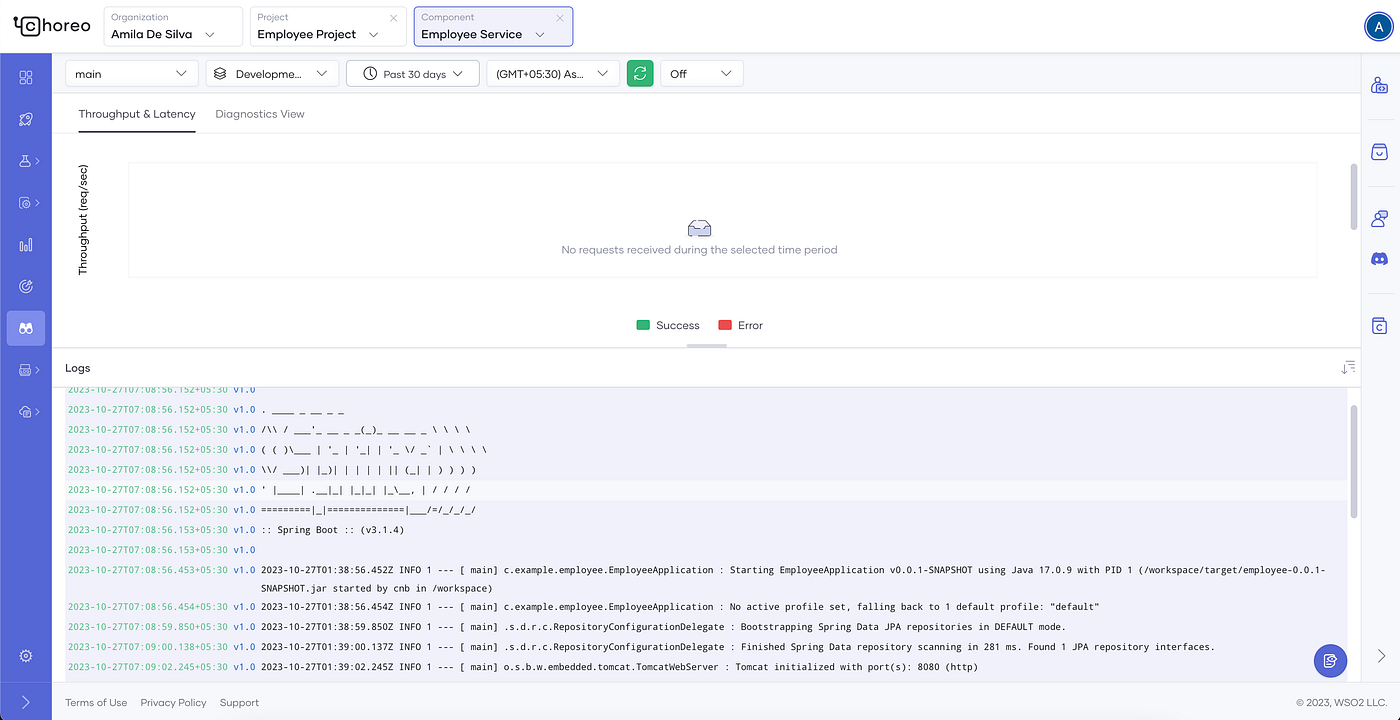Open the Privacy Policy link in the footer

click(173, 702)
